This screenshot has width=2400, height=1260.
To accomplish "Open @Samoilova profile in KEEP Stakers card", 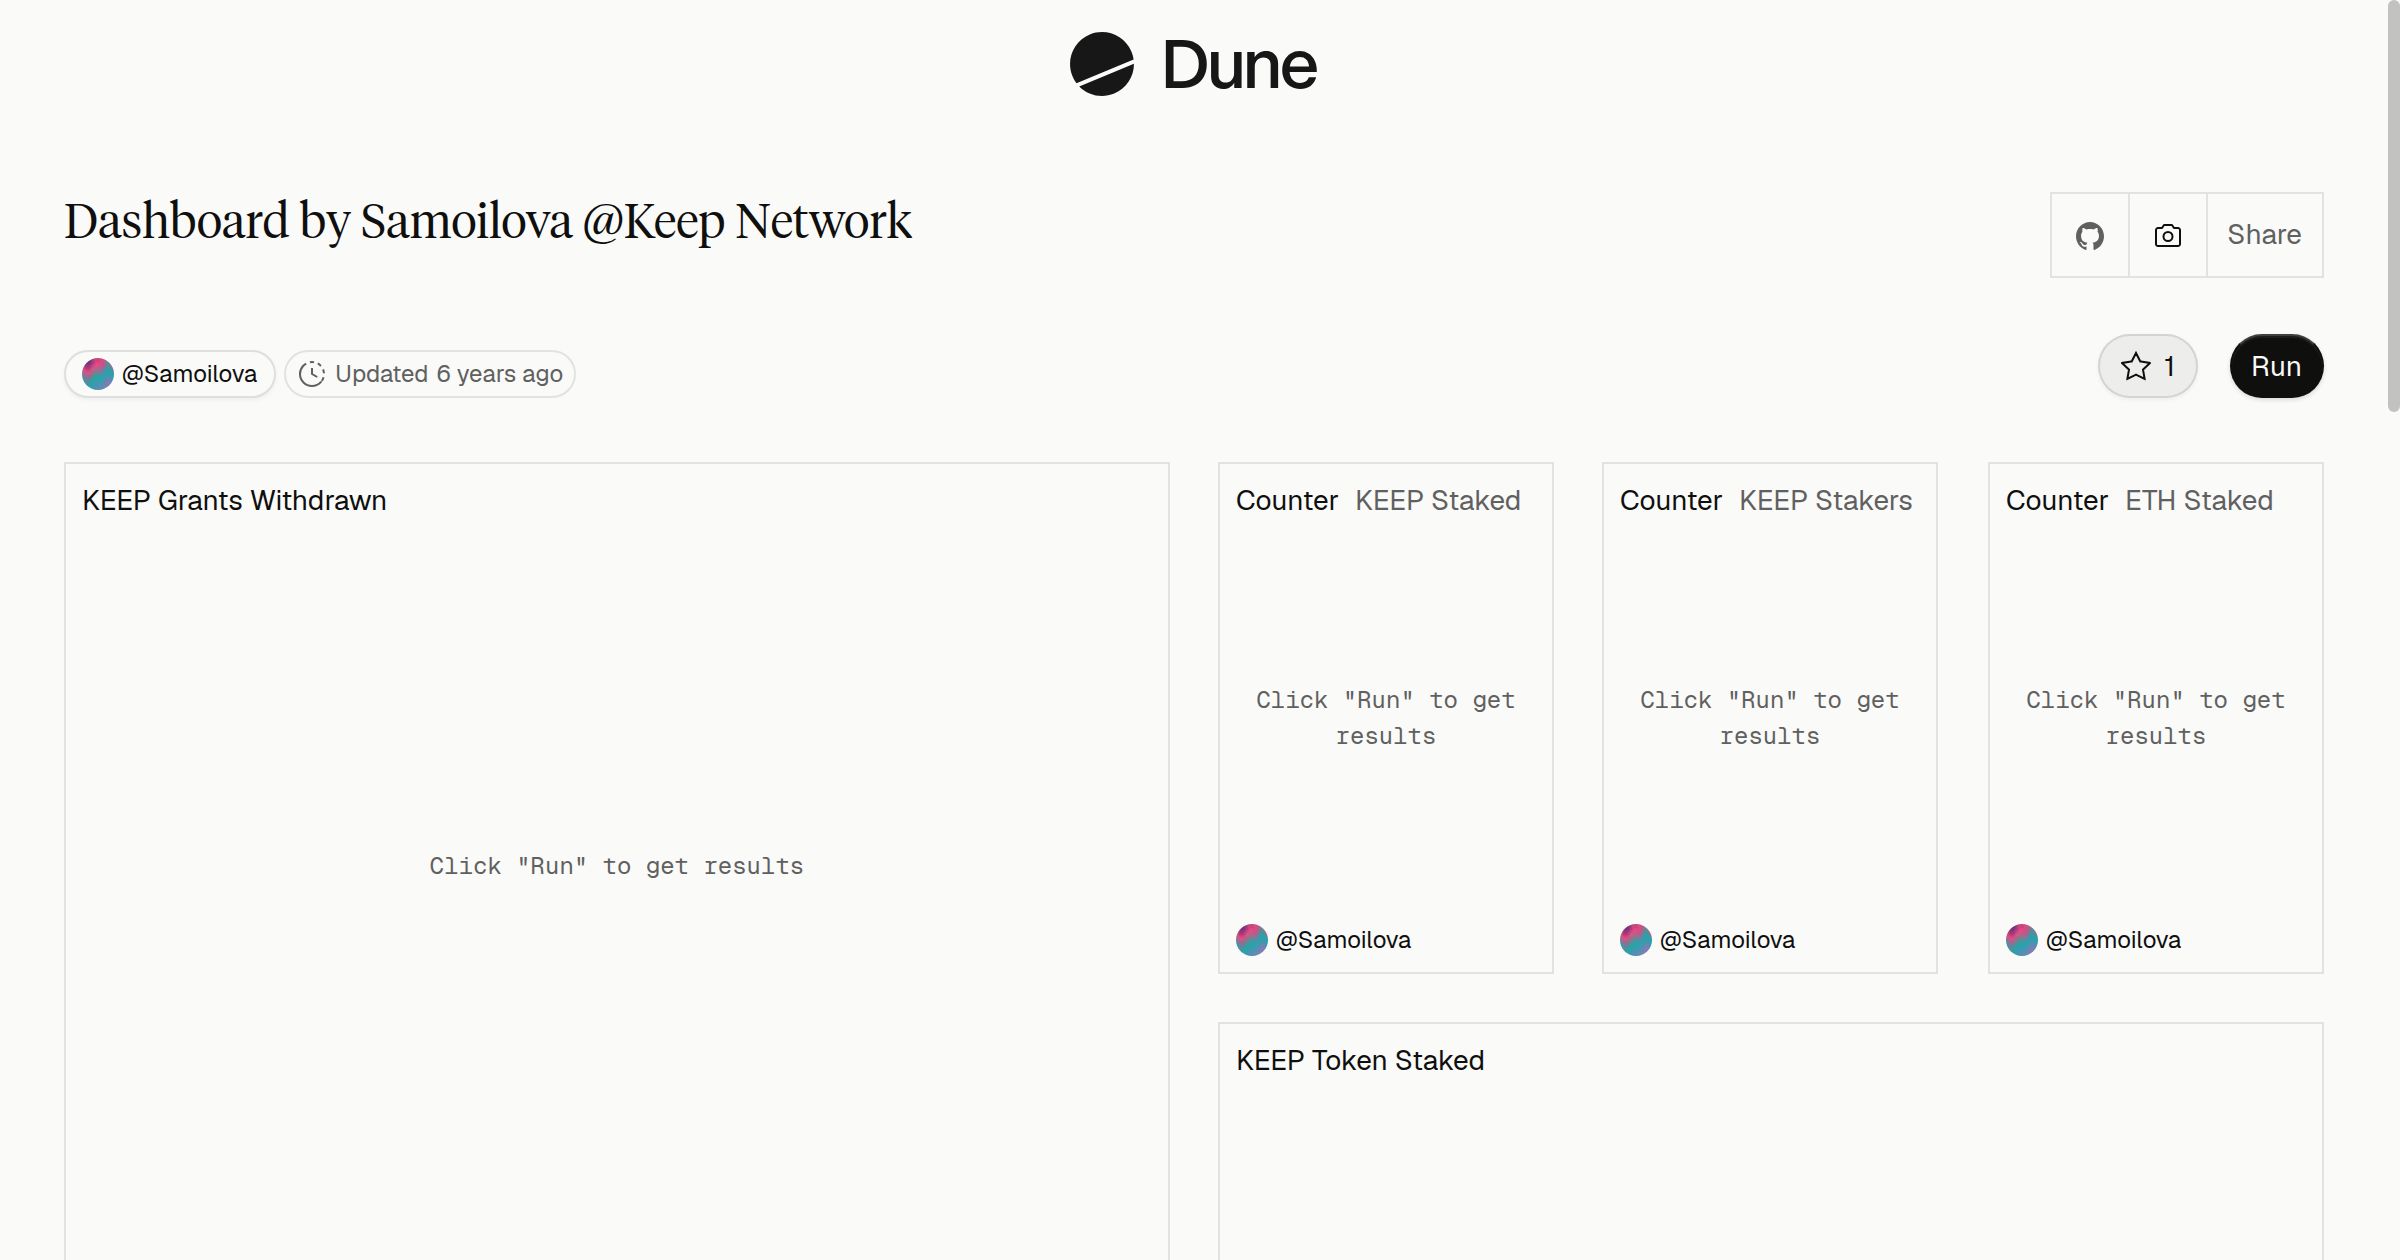I will pyautogui.click(x=1727, y=940).
